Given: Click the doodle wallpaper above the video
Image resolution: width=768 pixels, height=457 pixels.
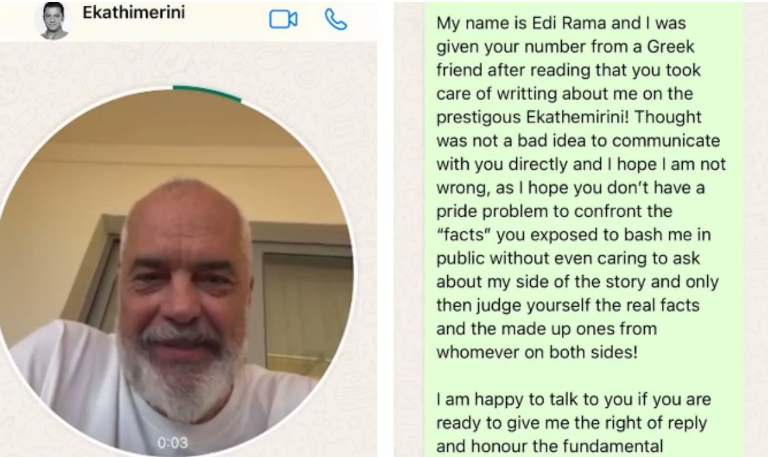Looking at the screenshot, I should (x=189, y=64).
